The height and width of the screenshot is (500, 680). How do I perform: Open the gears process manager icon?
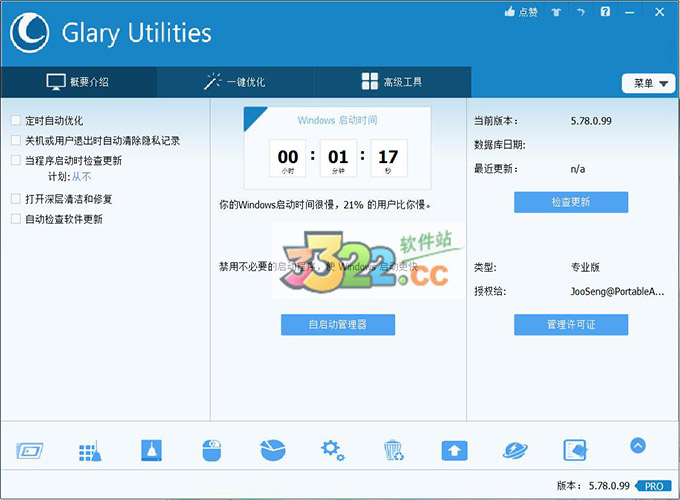coord(333,451)
